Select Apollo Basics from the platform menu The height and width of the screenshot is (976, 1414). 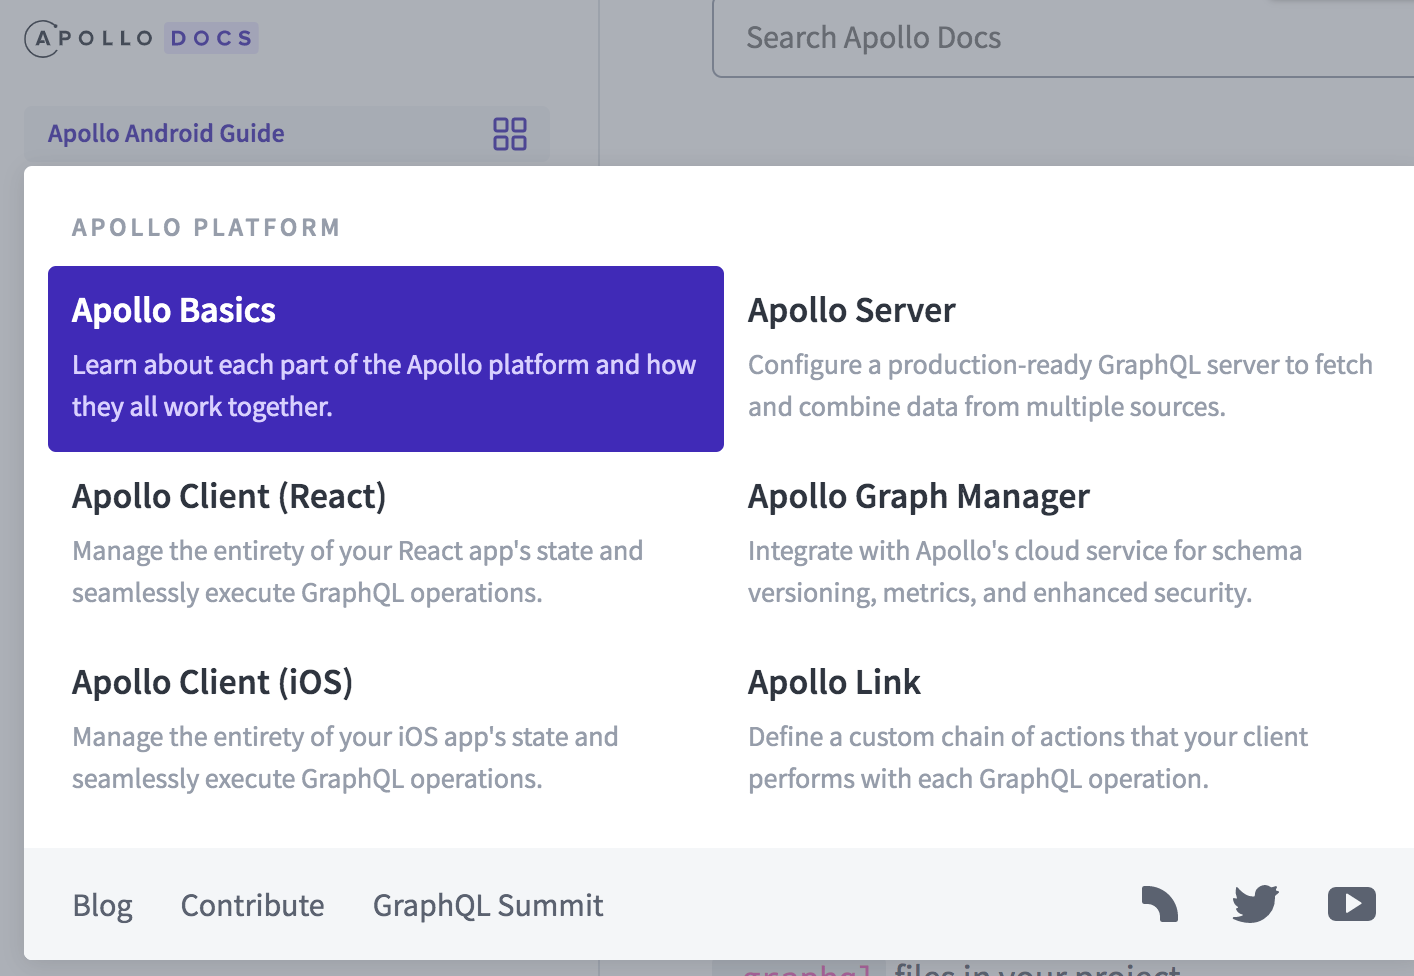click(x=385, y=358)
